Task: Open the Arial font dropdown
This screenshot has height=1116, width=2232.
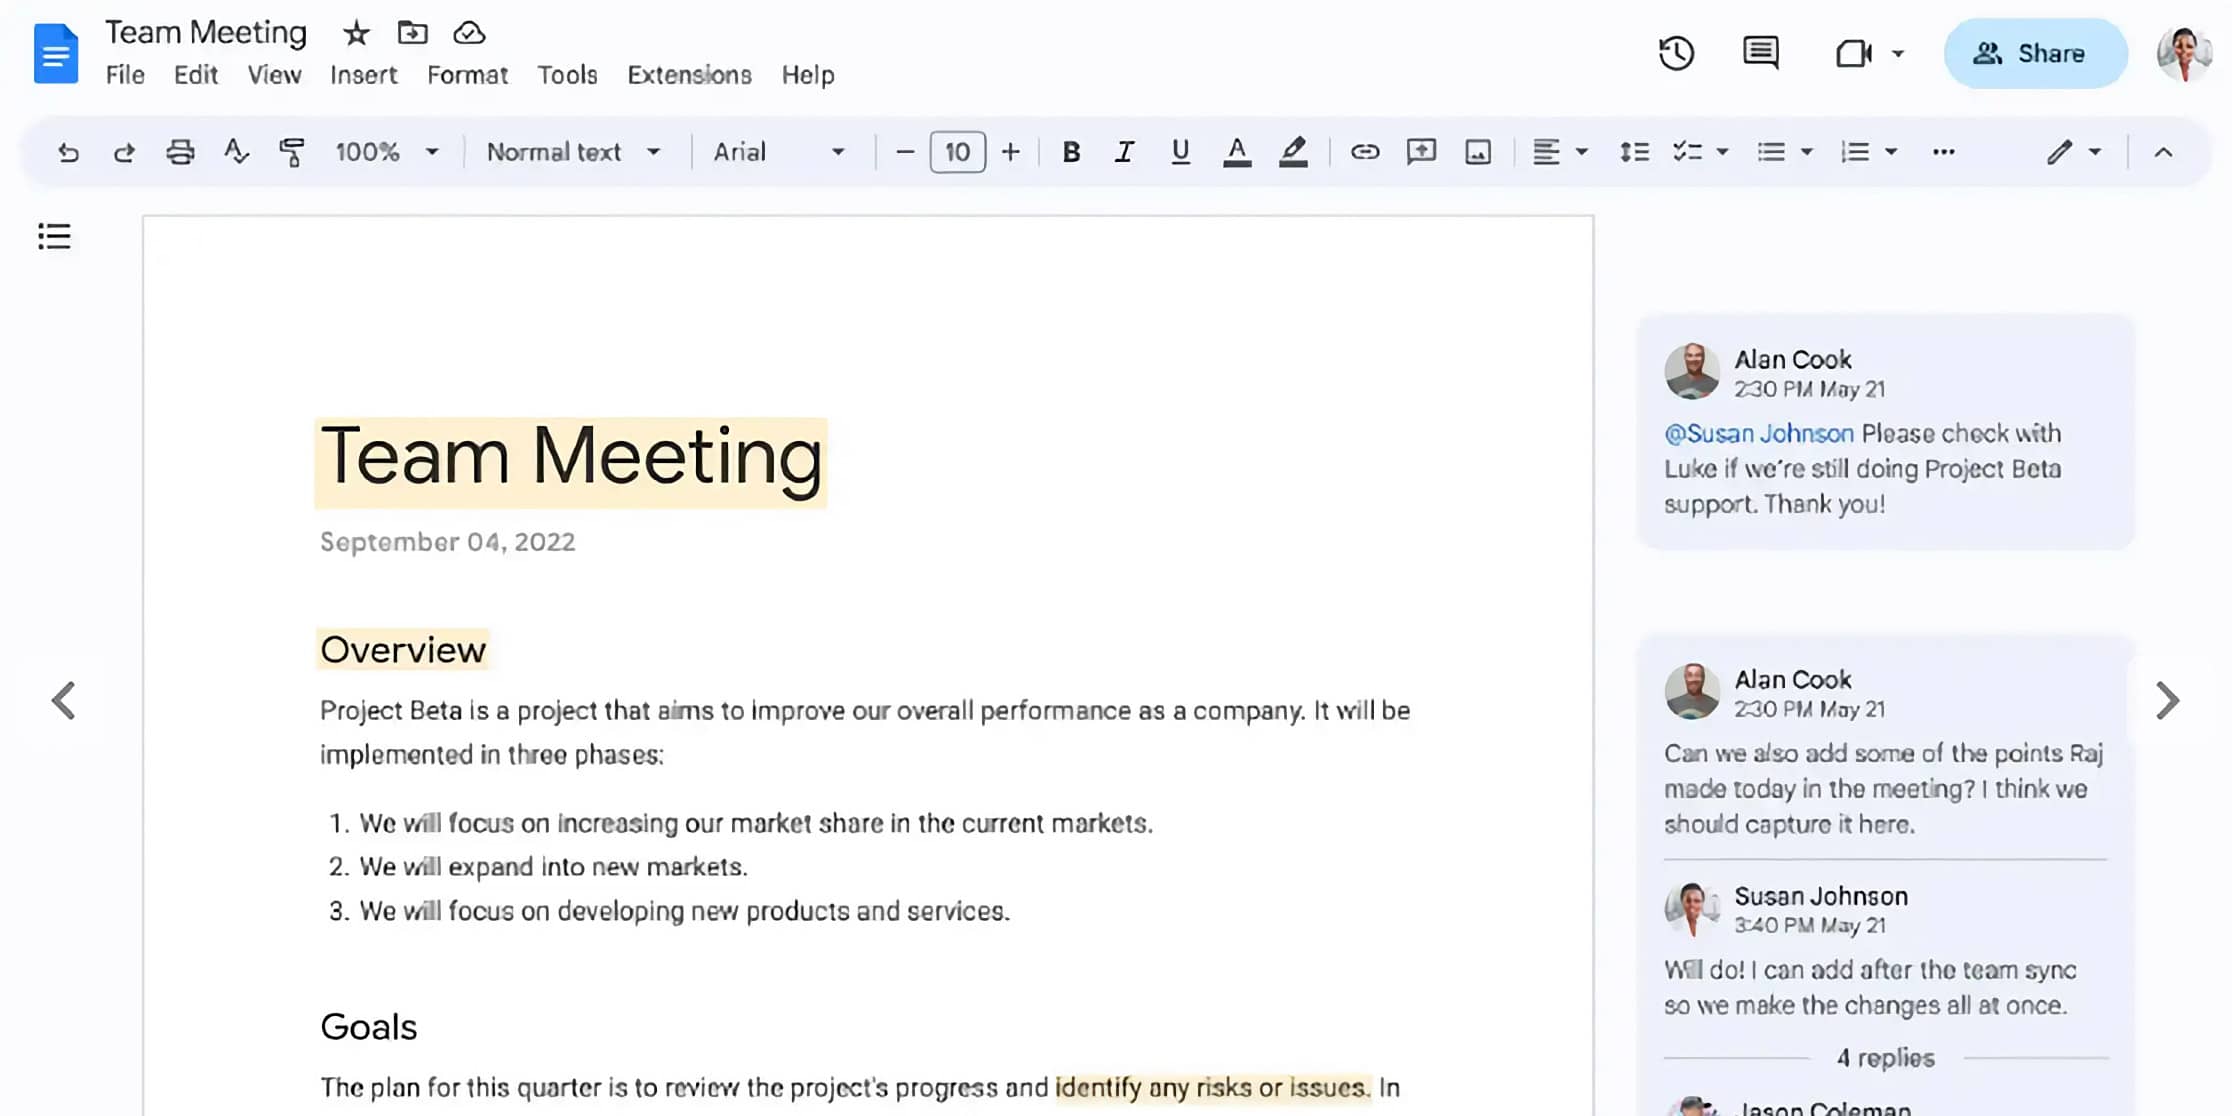Action: point(778,152)
